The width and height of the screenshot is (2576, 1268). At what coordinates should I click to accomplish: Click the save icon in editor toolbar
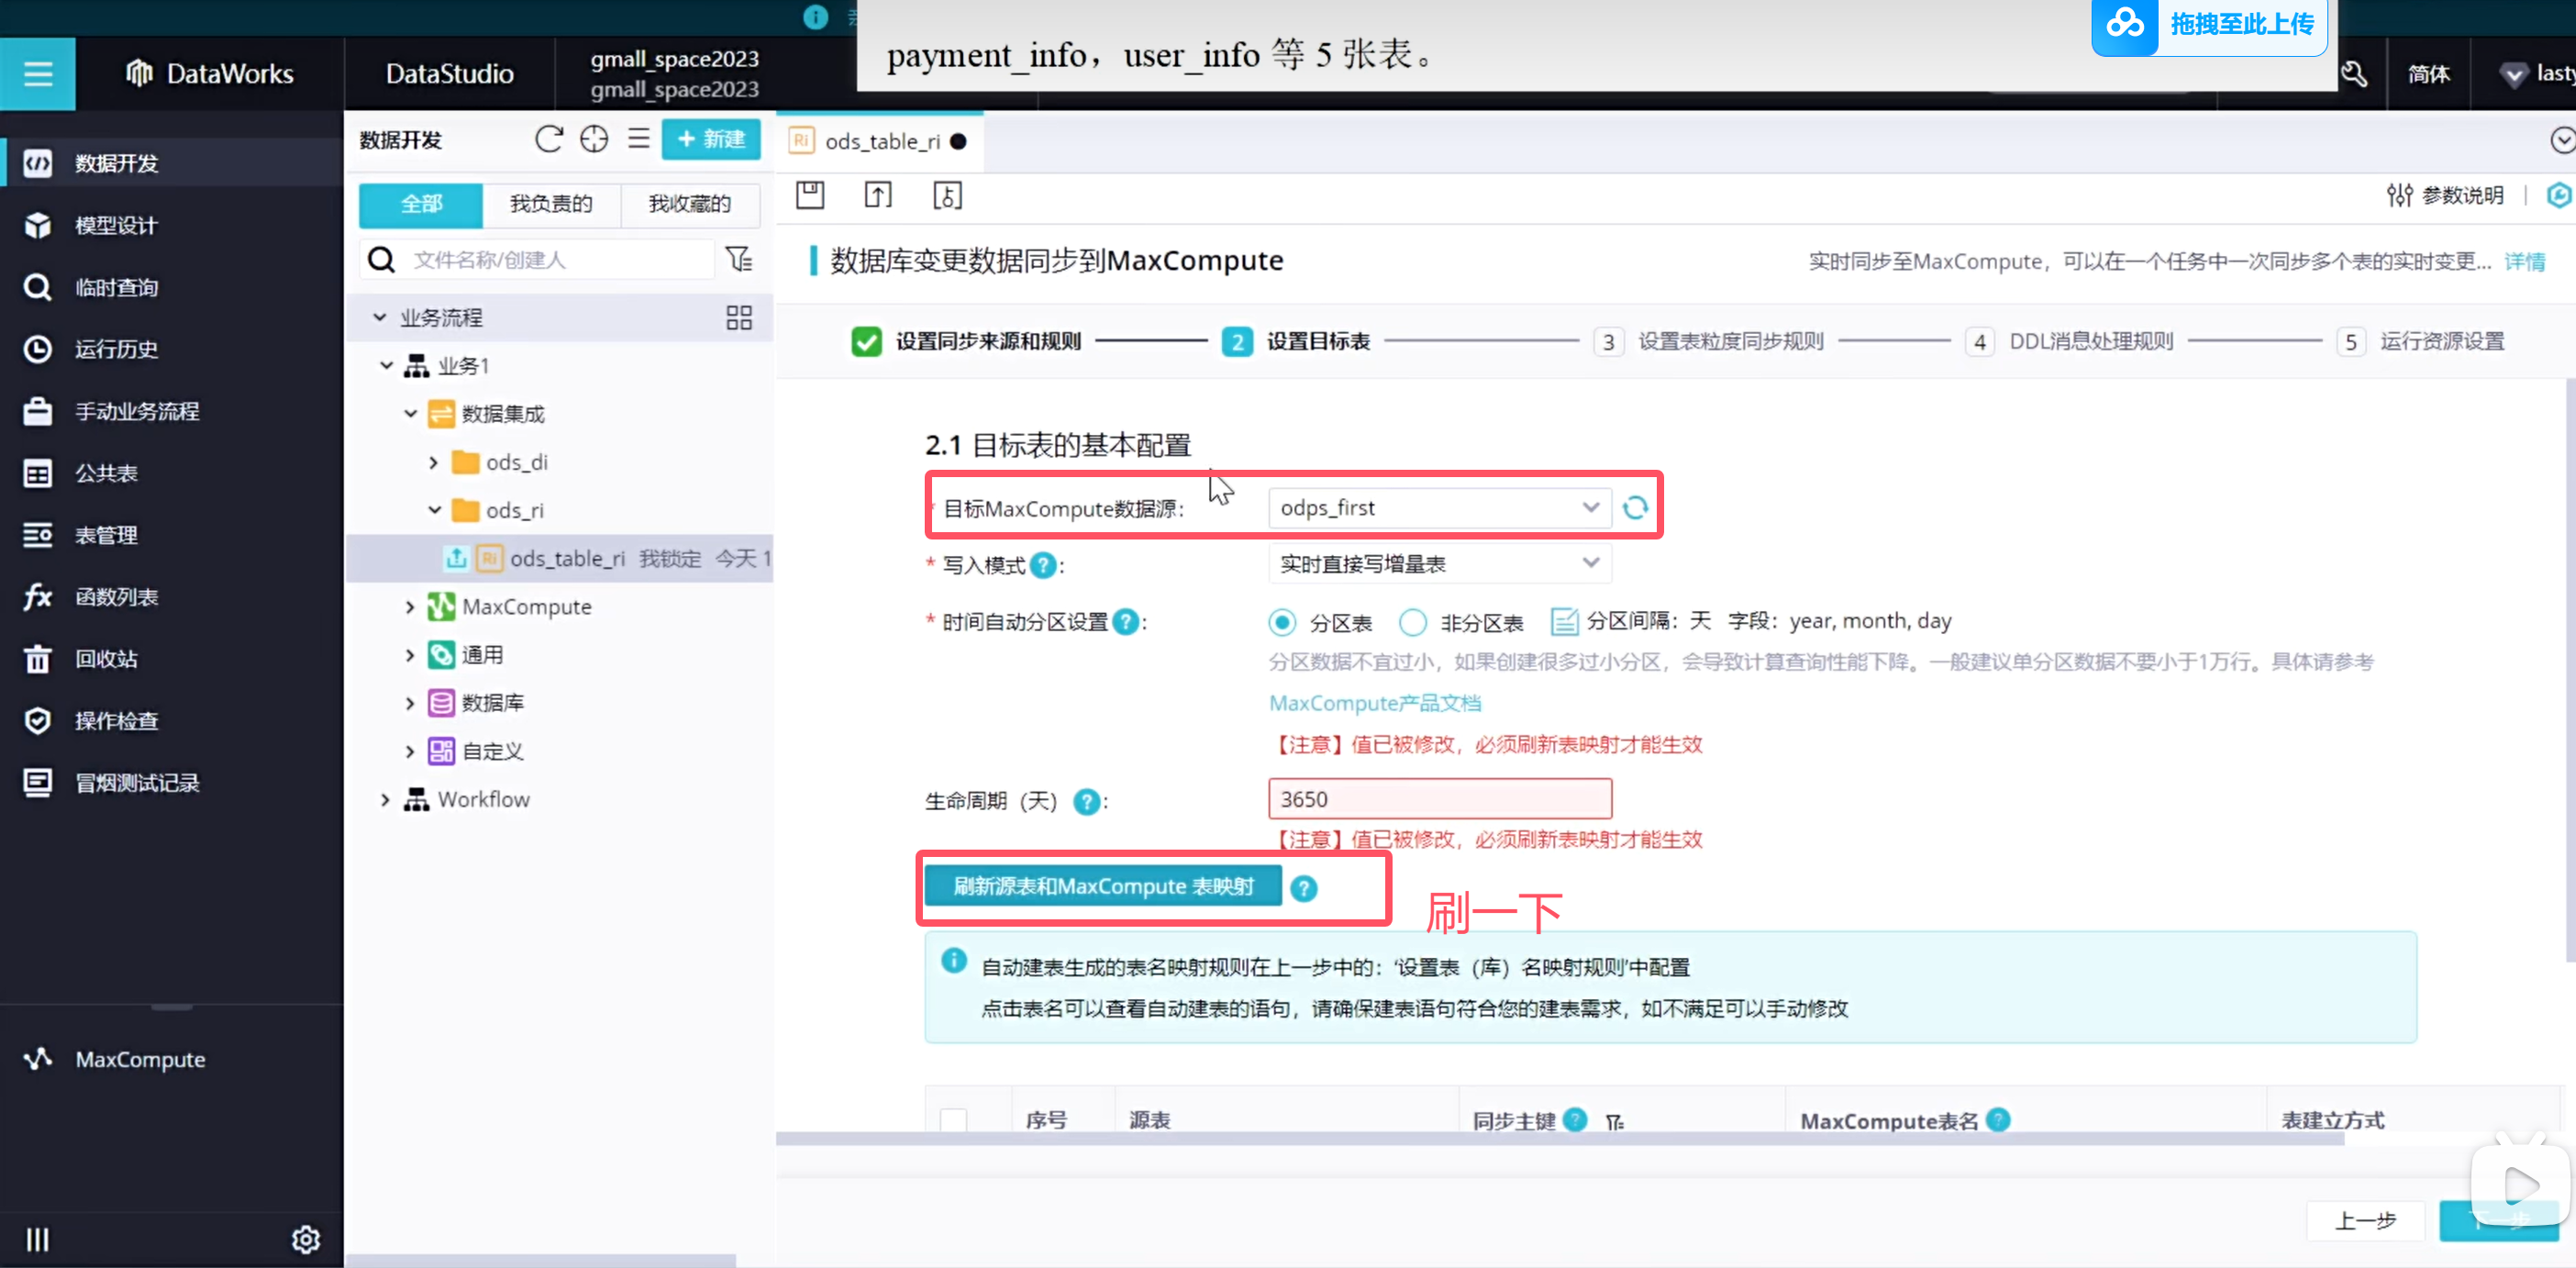(x=809, y=195)
